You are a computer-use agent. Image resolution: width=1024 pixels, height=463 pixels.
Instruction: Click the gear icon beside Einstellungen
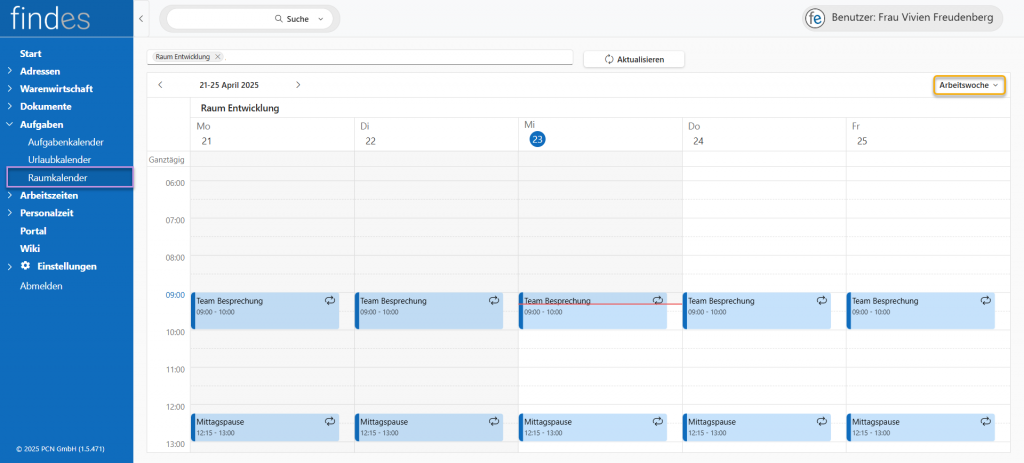(x=25, y=266)
